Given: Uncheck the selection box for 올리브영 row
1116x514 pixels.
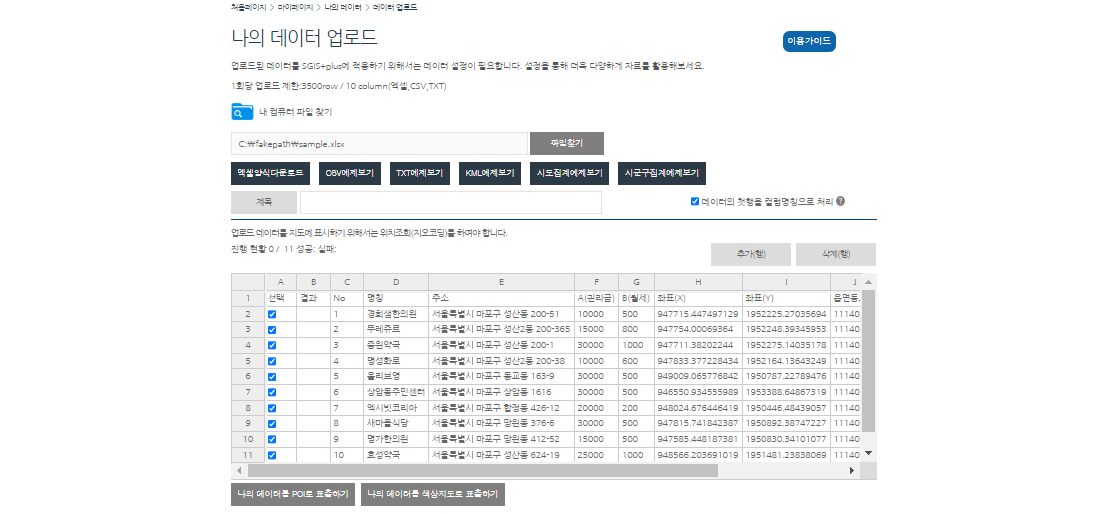Looking at the screenshot, I should pos(272,376).
